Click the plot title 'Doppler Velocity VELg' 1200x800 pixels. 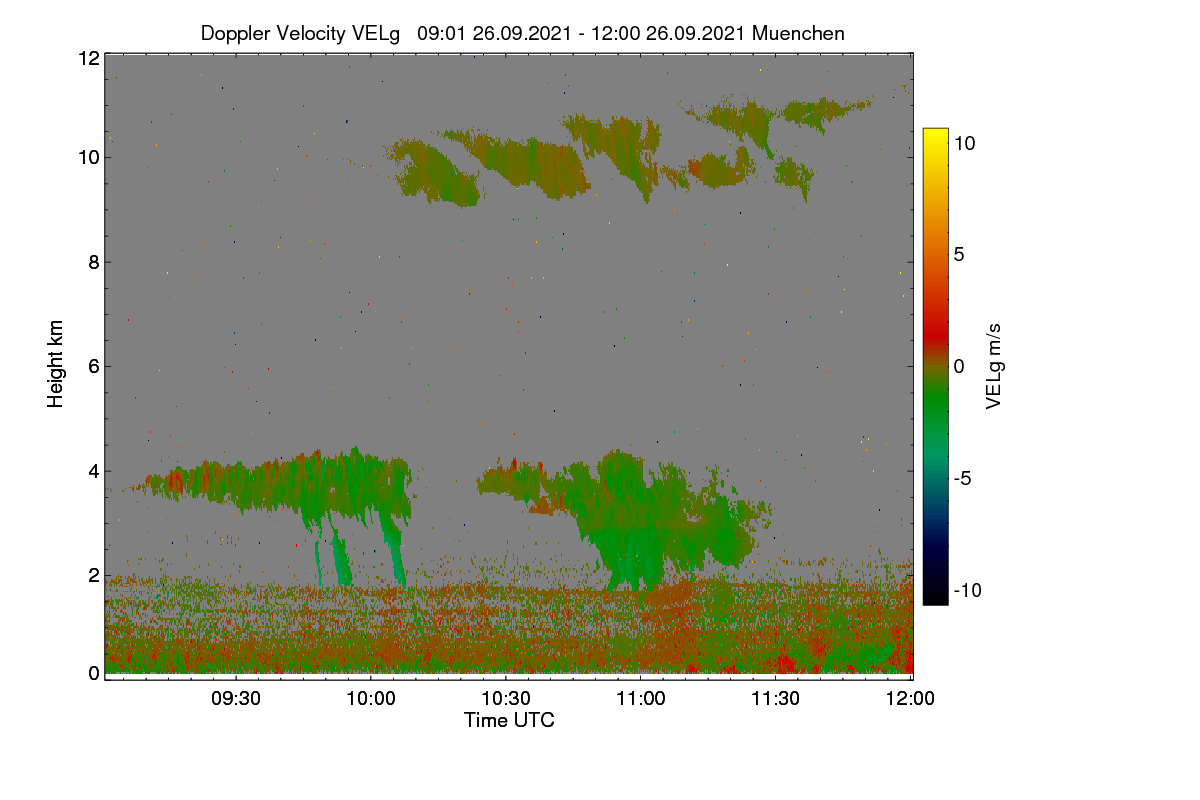(300, 33)
